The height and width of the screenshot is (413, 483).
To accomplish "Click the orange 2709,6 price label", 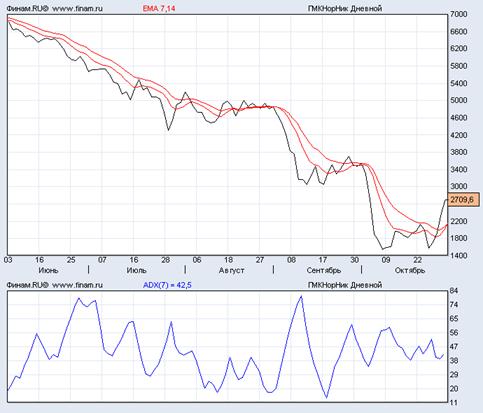I will [463, 199].
